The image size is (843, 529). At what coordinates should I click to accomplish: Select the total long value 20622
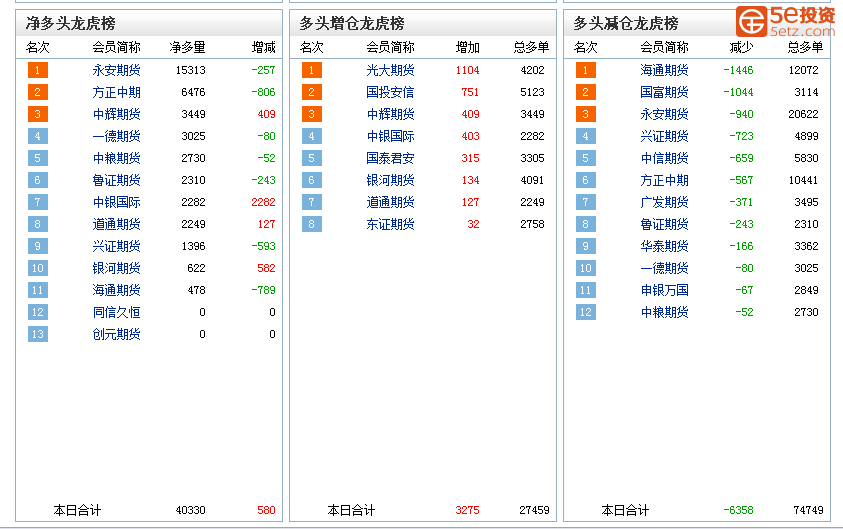pyautogui.click(x=803, y=115)
